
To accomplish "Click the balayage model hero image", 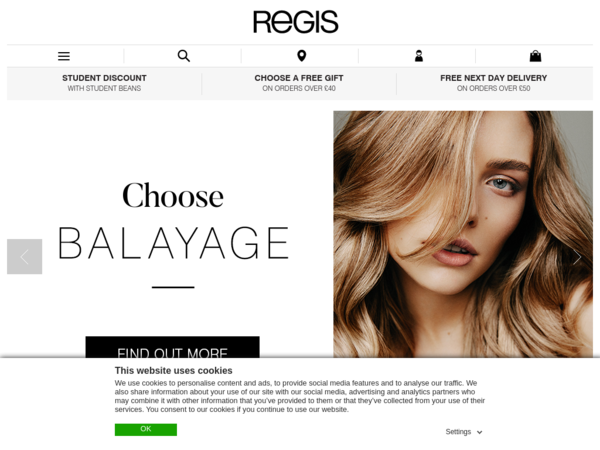I will (x=463, y=234).
